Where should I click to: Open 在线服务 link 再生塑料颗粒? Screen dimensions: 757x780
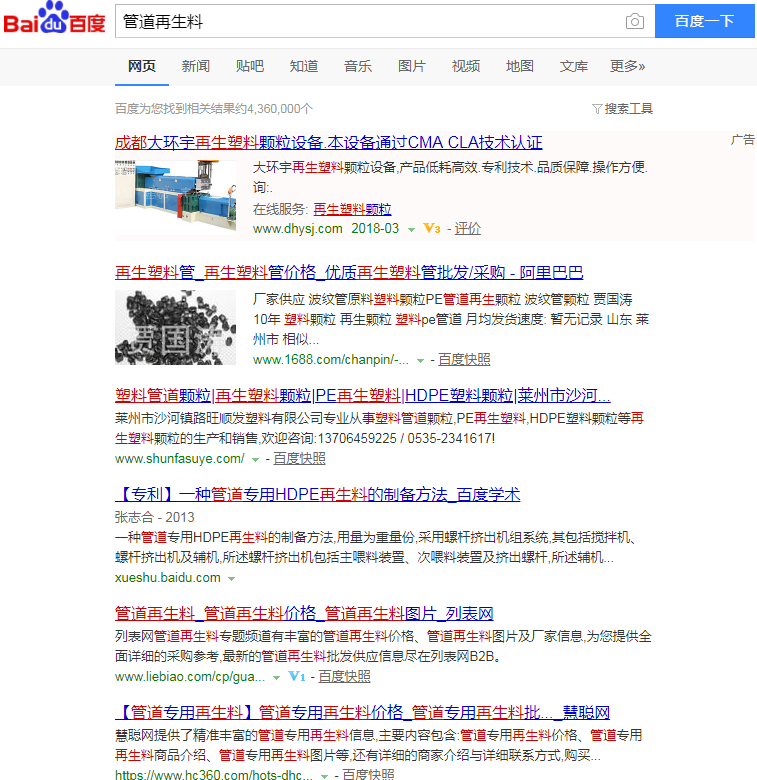point(352,209)
